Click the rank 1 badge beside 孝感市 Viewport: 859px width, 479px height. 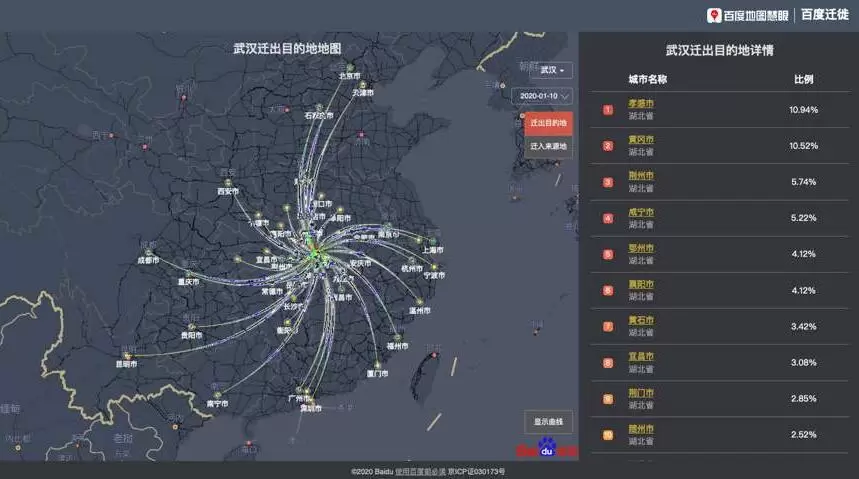(607, 109)
